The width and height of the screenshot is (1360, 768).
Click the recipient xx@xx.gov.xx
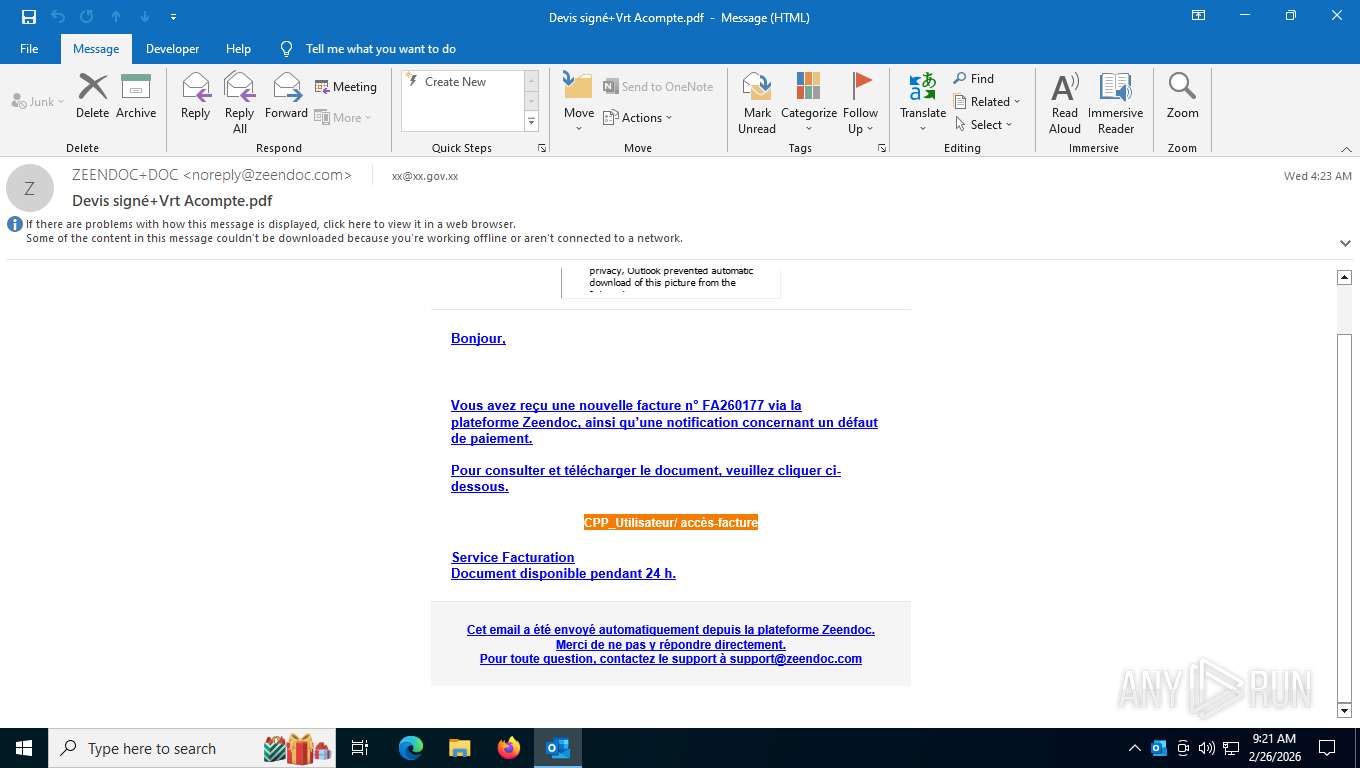tap(425, 176)
